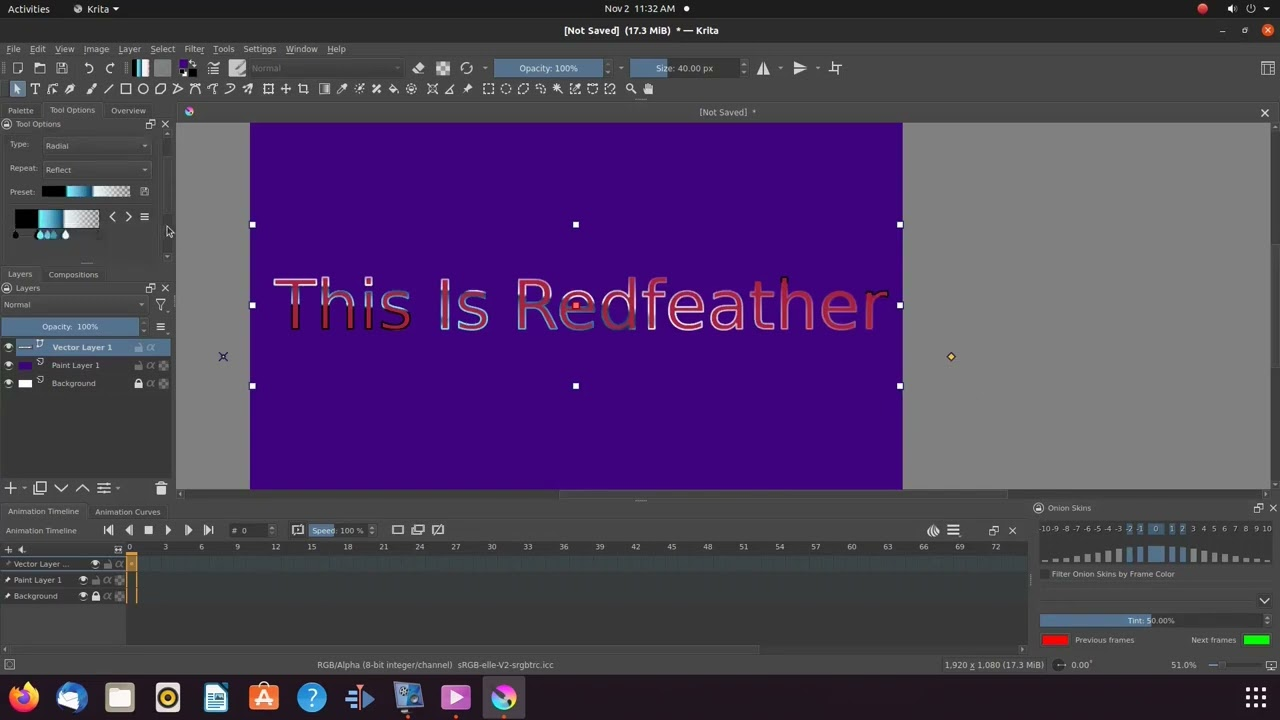Image resolution: width=1280 pixels, height=720 pixels.
Task: Switch to the Animation Curves tab
Action: pyautogui.click(x=127, y=511)
